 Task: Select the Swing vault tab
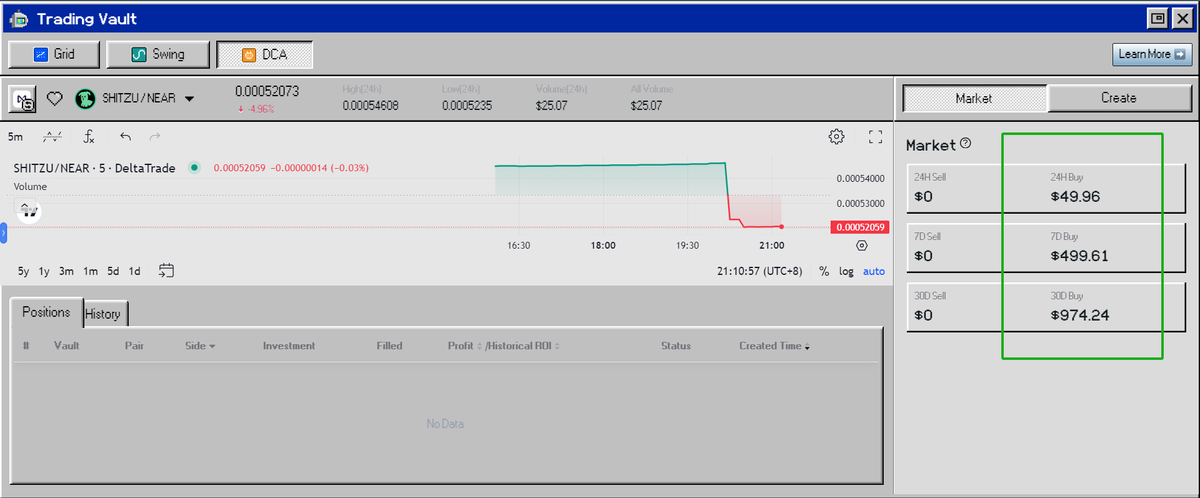tap(159, 54)
